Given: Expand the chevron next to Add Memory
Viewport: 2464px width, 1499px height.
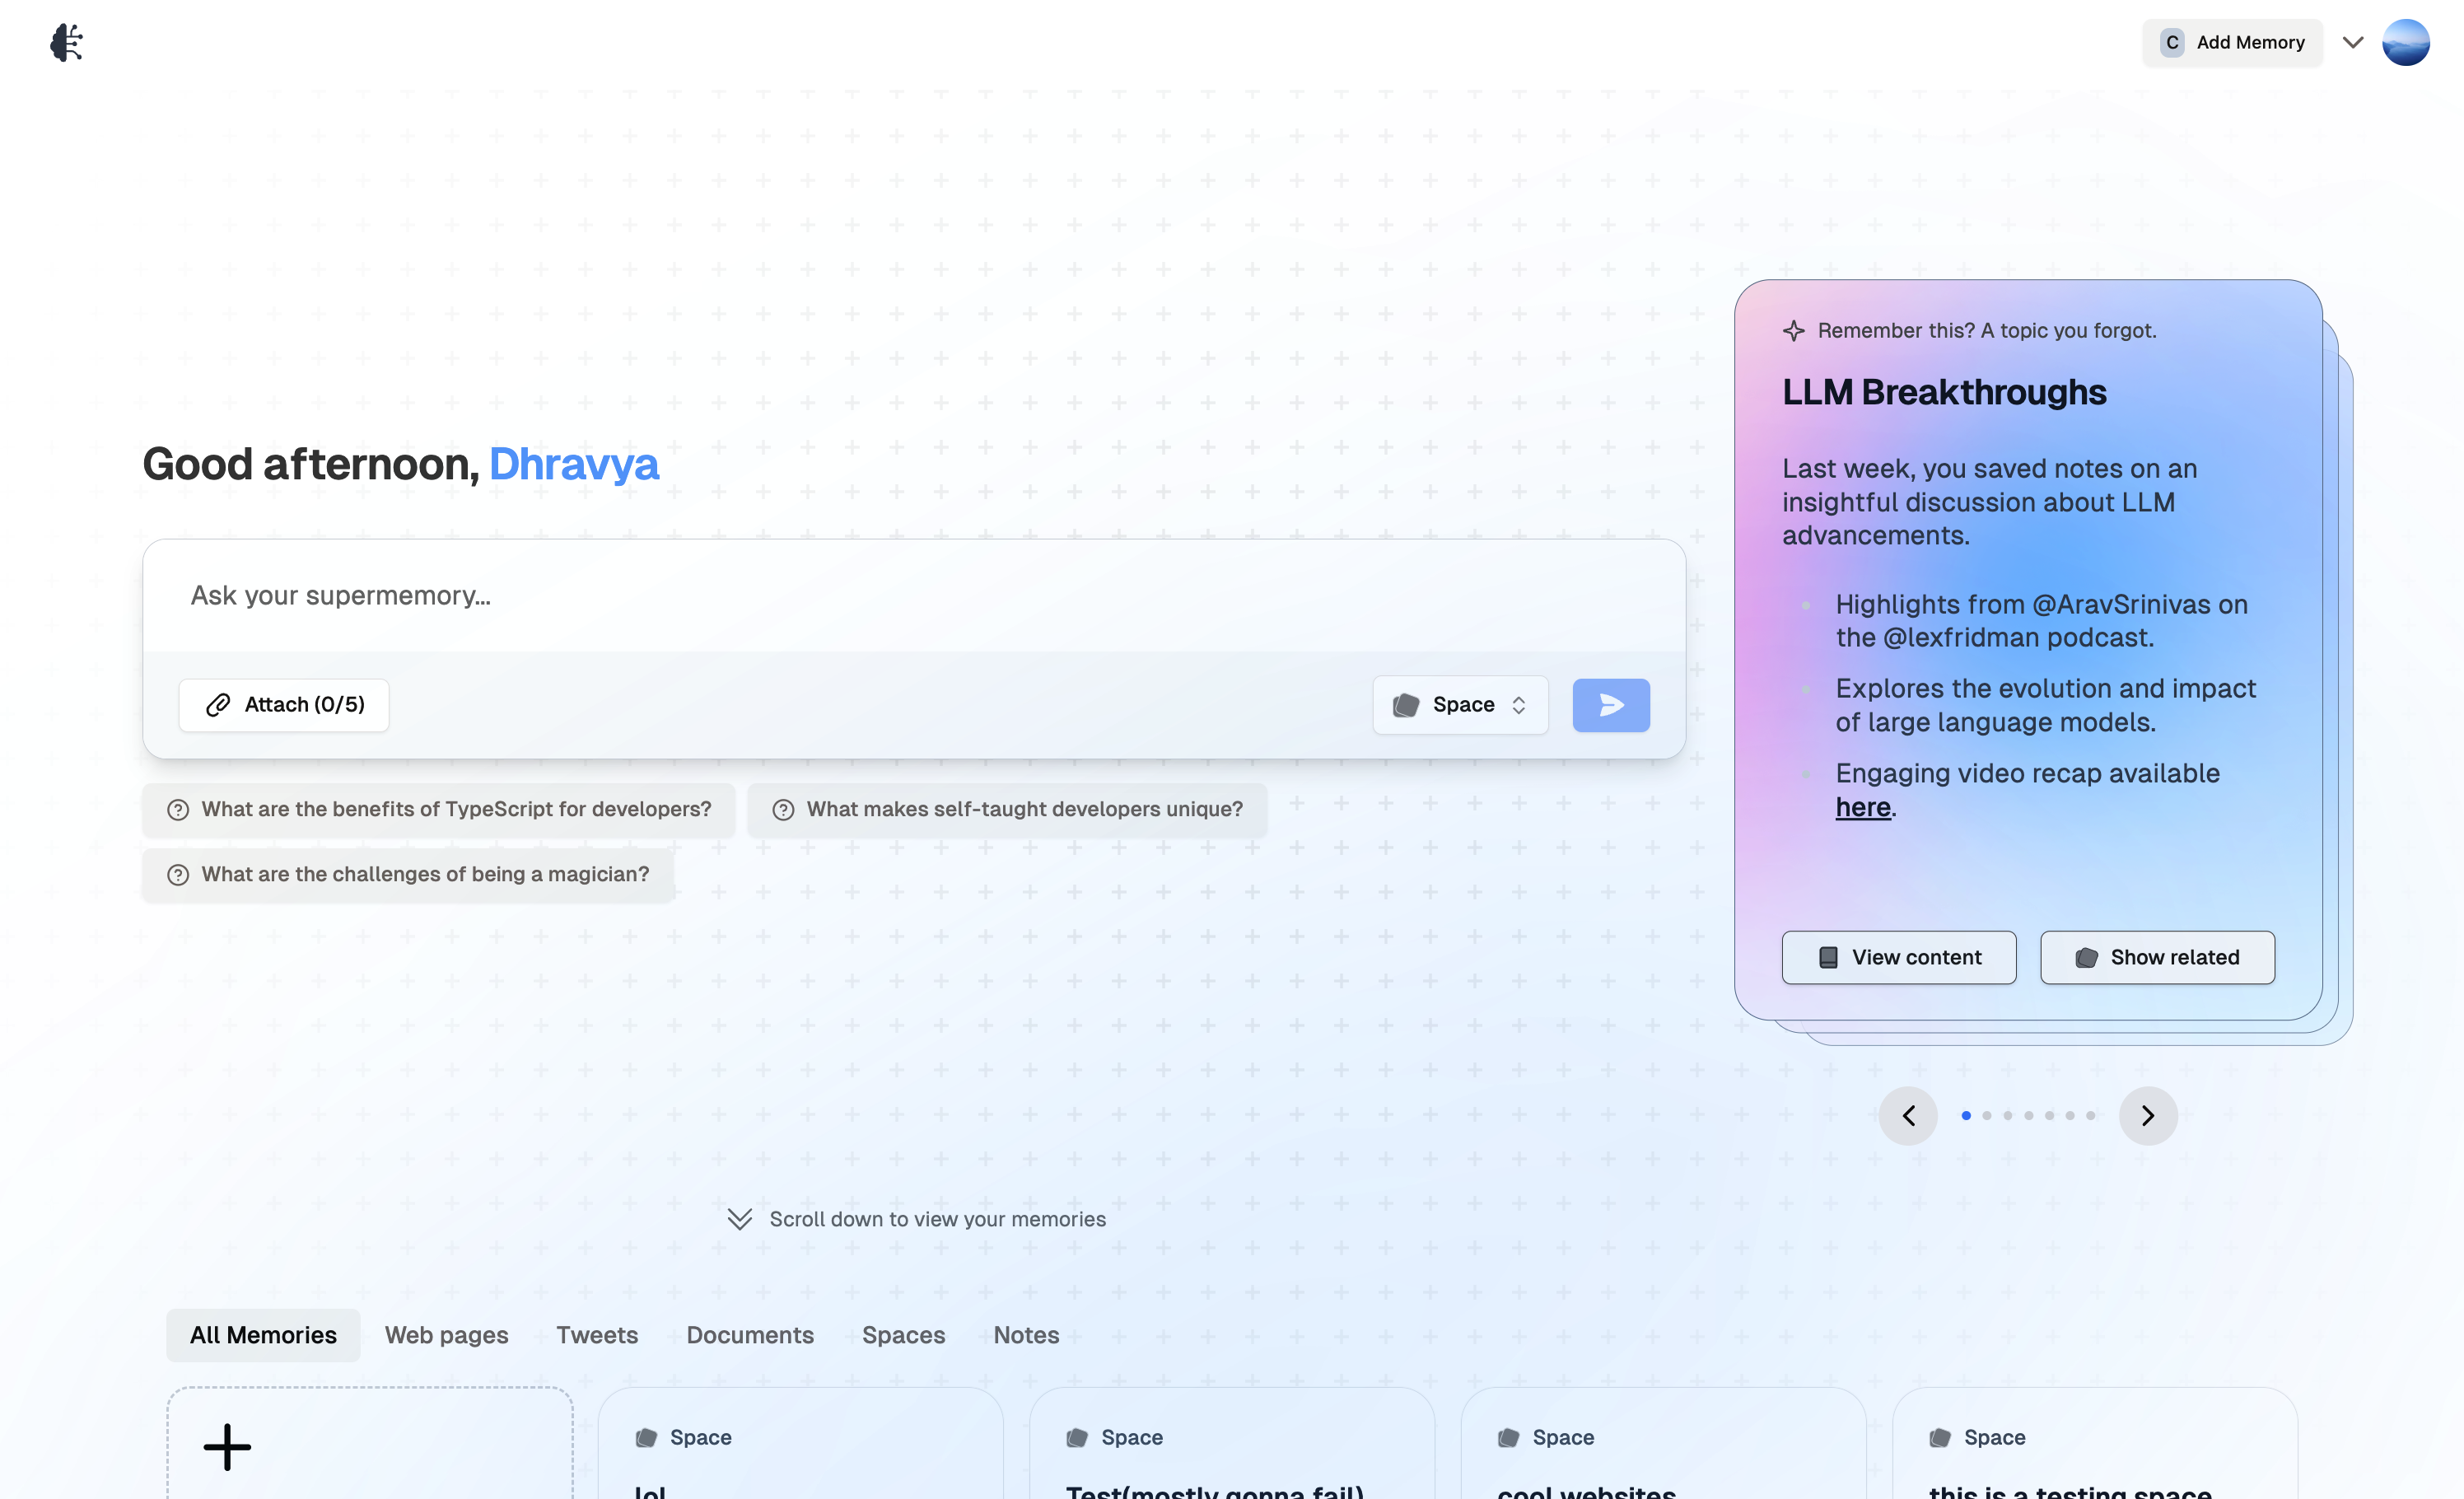Looking at the screenshot, I should [x=2353, y=43].
